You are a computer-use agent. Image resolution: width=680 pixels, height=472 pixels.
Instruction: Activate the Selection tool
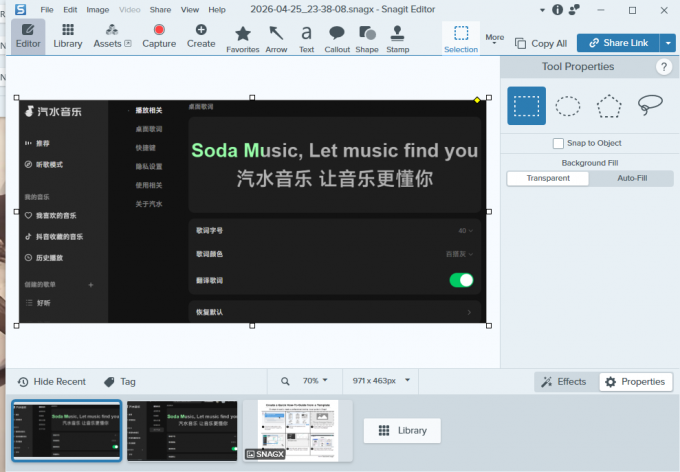coord(461,39)
